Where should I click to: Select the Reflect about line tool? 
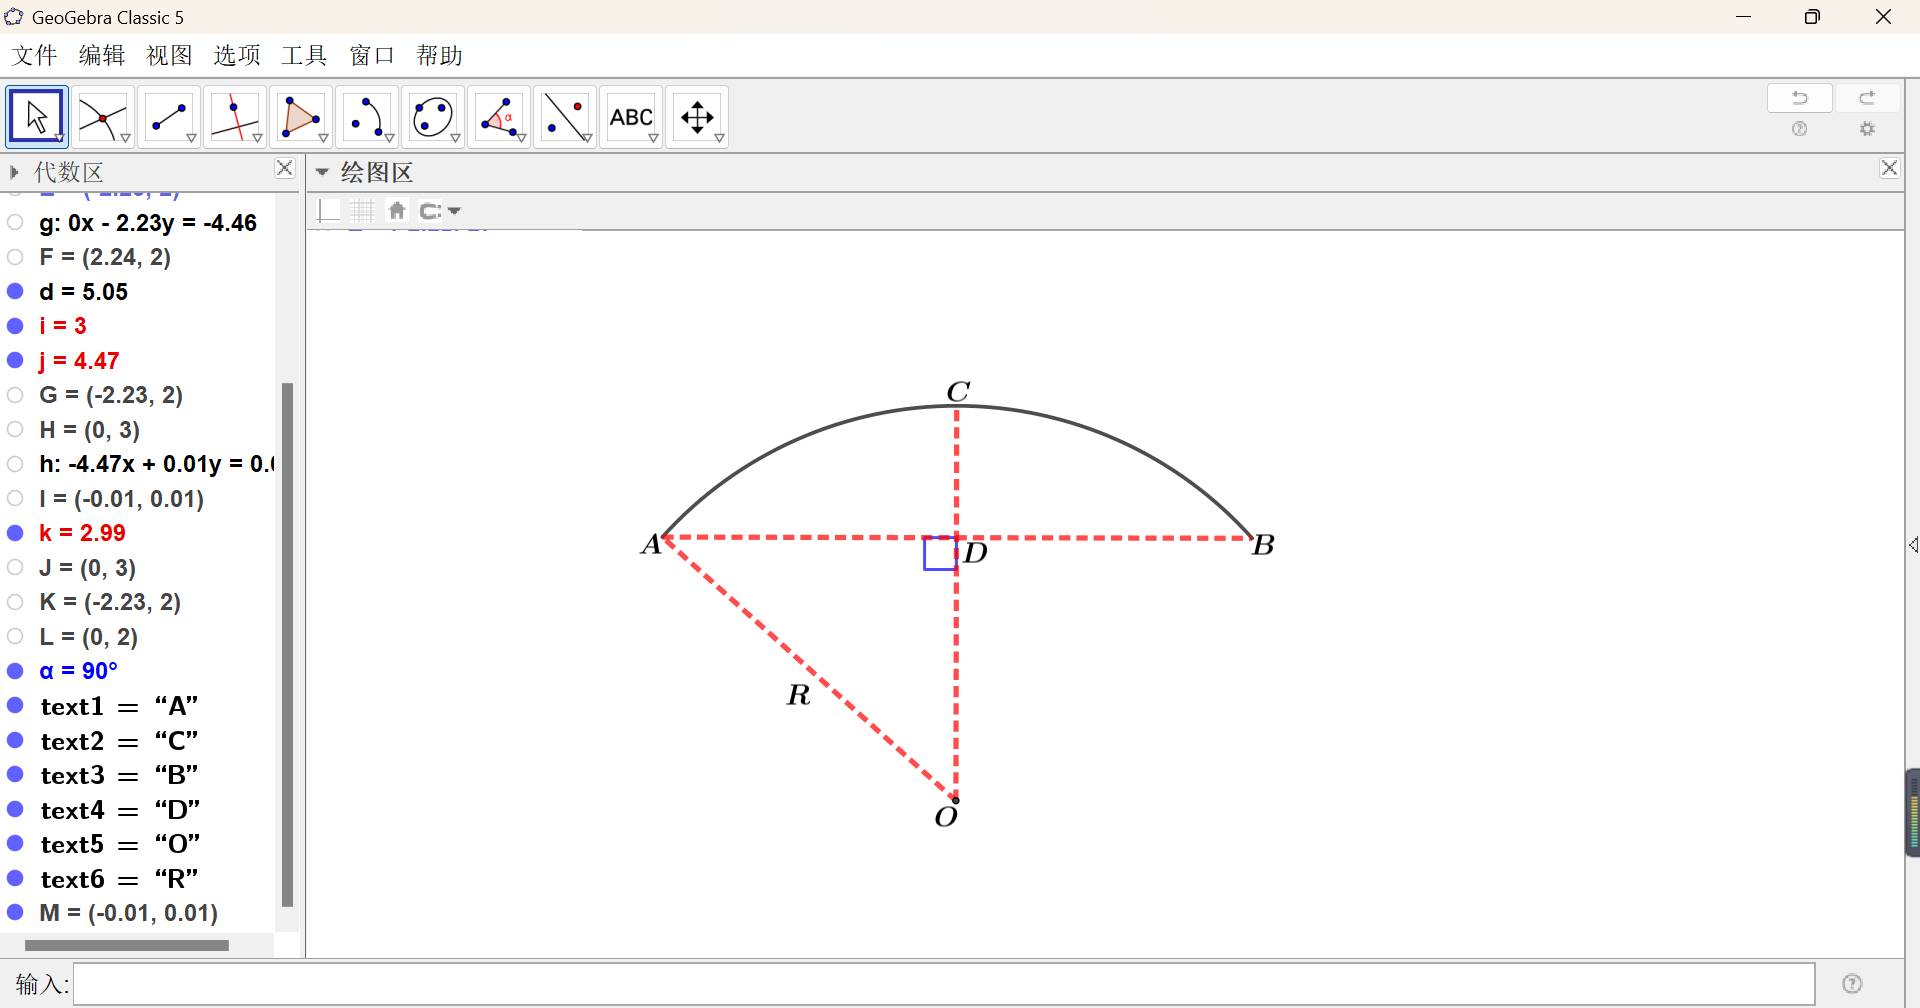coord(564,117)
